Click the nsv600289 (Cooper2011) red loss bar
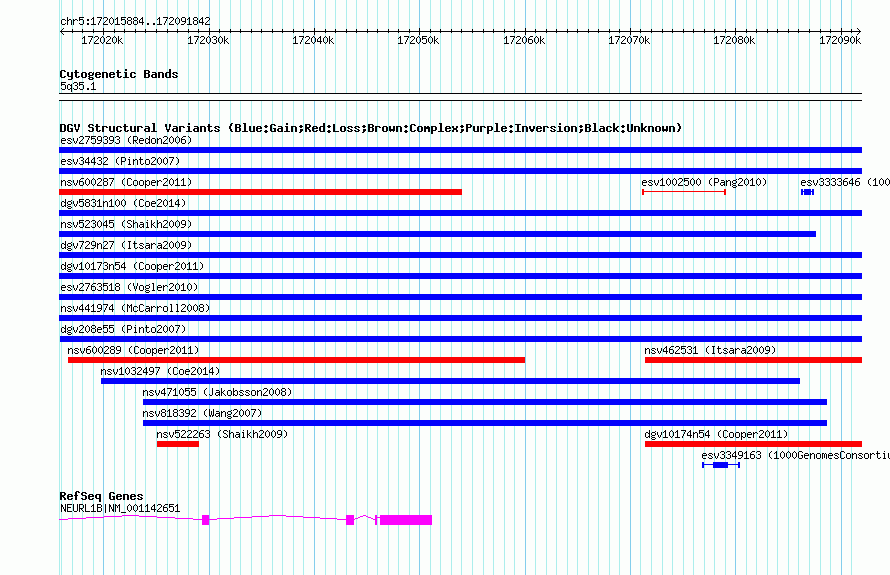This screenshot has height=575, width=890. 296,360
